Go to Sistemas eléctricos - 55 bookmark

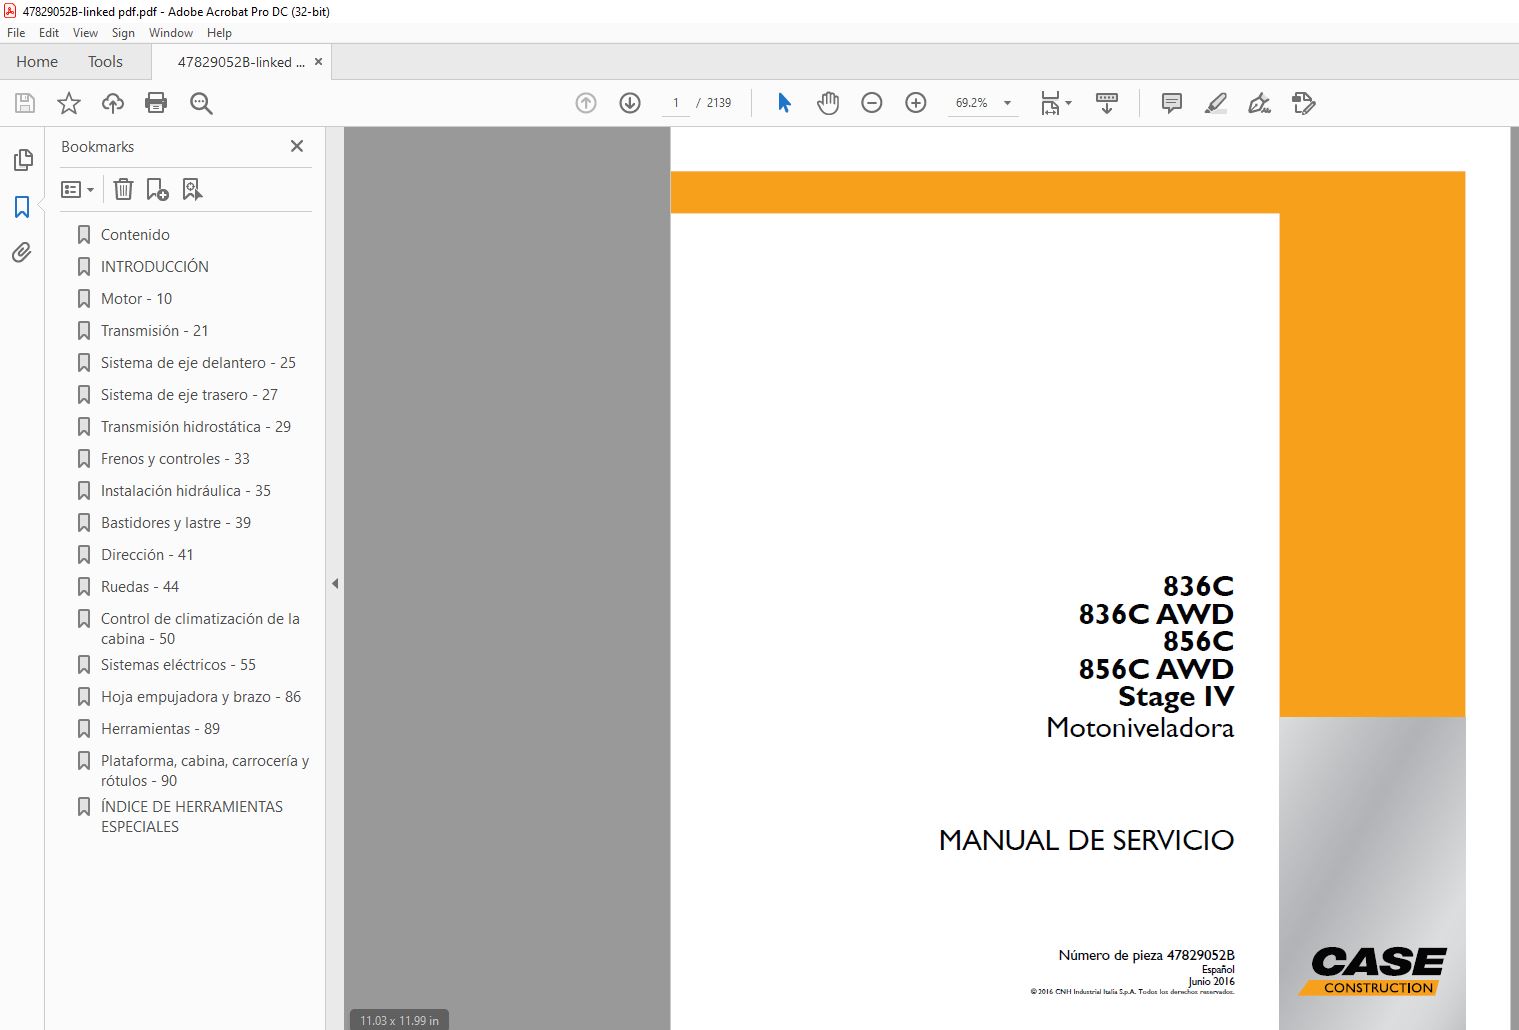point(178,665)
